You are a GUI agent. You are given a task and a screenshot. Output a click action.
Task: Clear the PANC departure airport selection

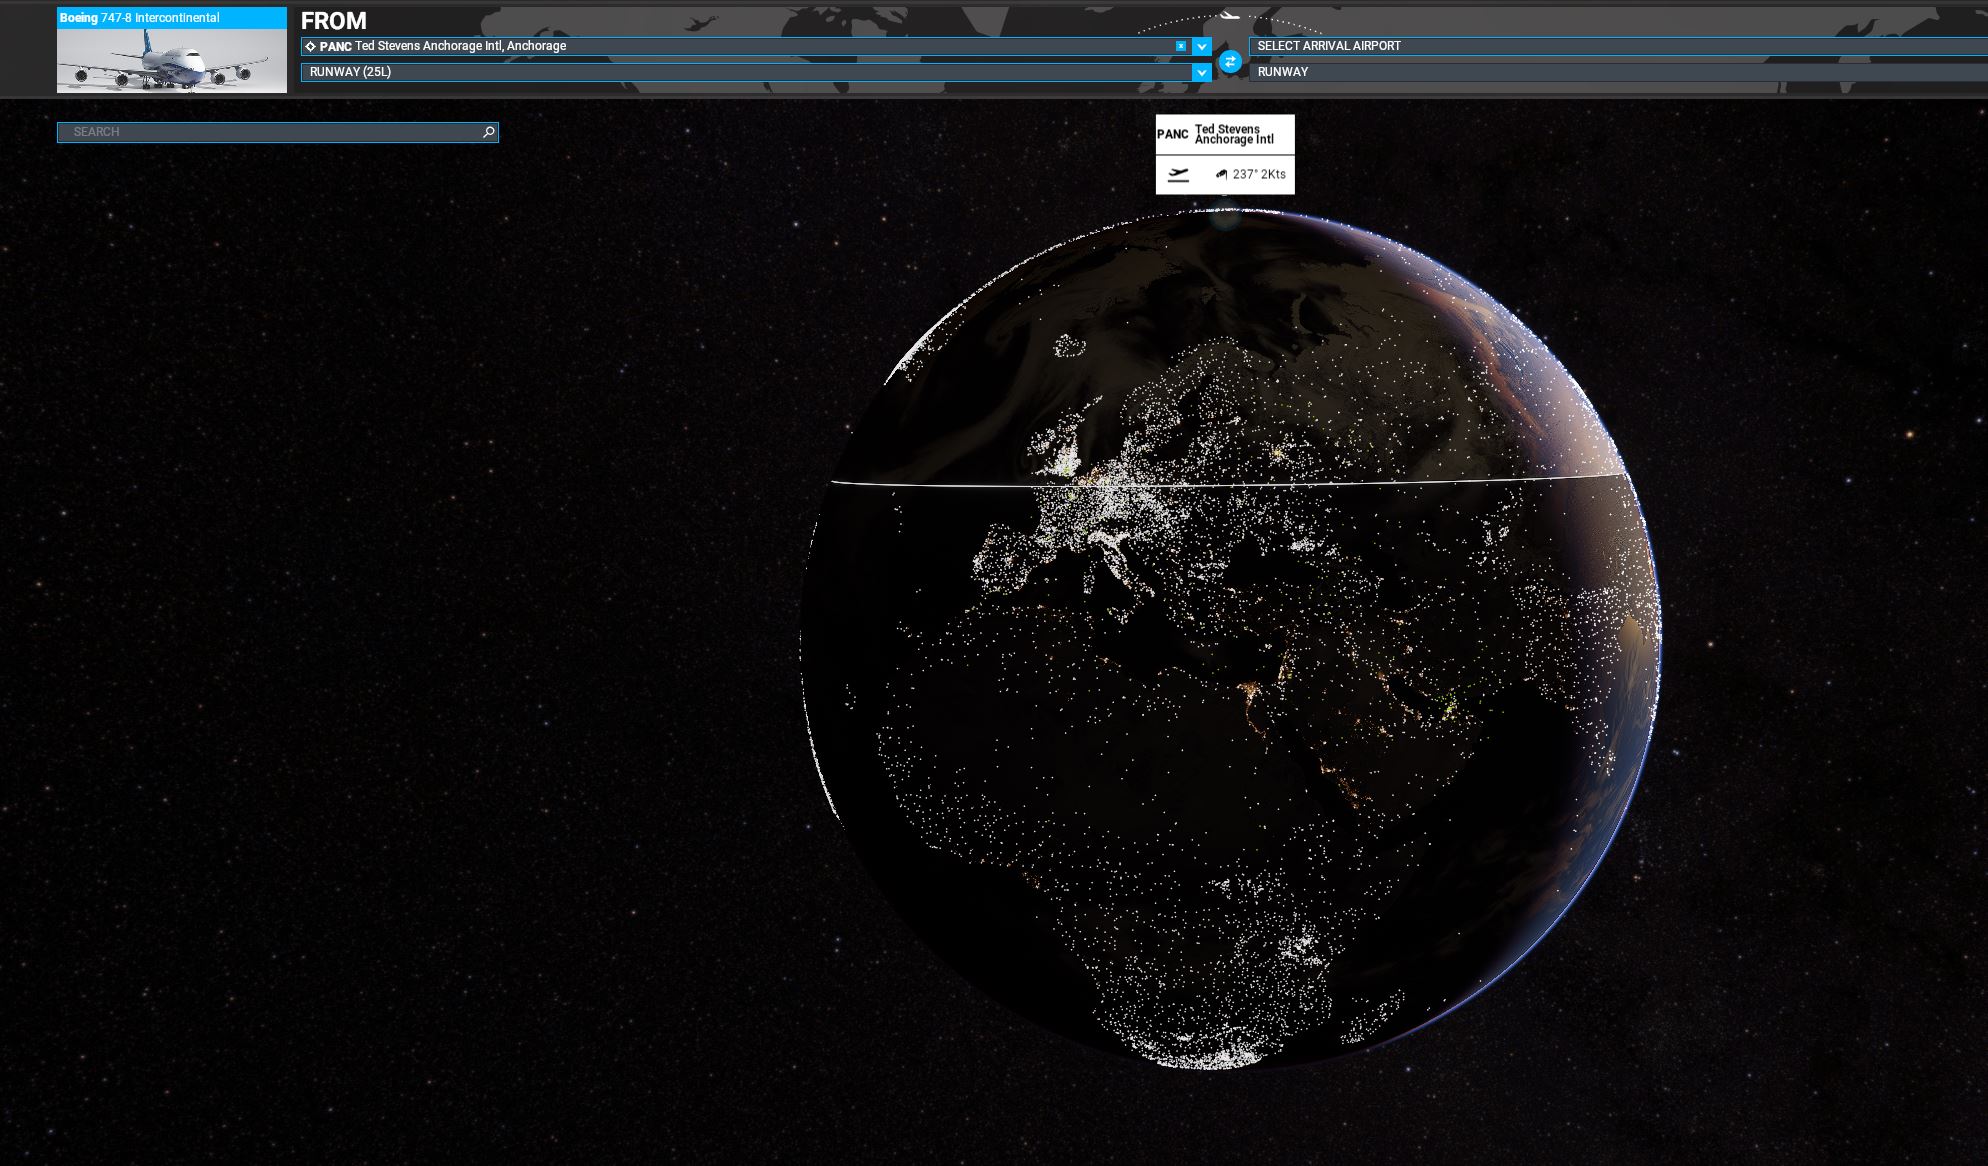coord(1181,46)
